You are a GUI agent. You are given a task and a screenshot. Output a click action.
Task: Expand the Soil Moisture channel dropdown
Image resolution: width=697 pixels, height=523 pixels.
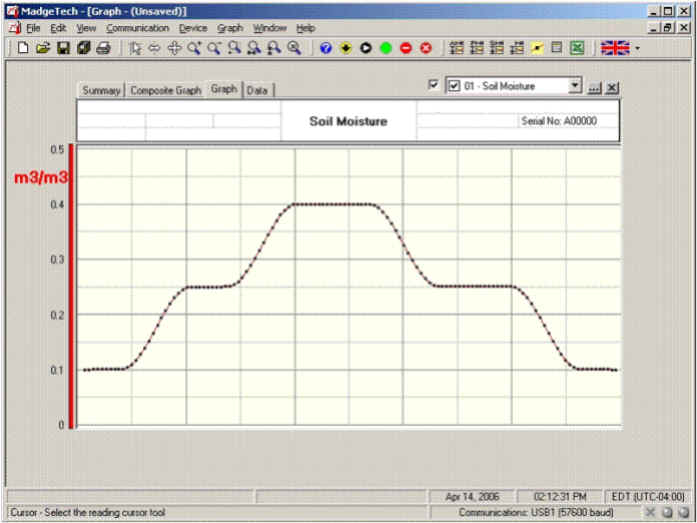574,87
